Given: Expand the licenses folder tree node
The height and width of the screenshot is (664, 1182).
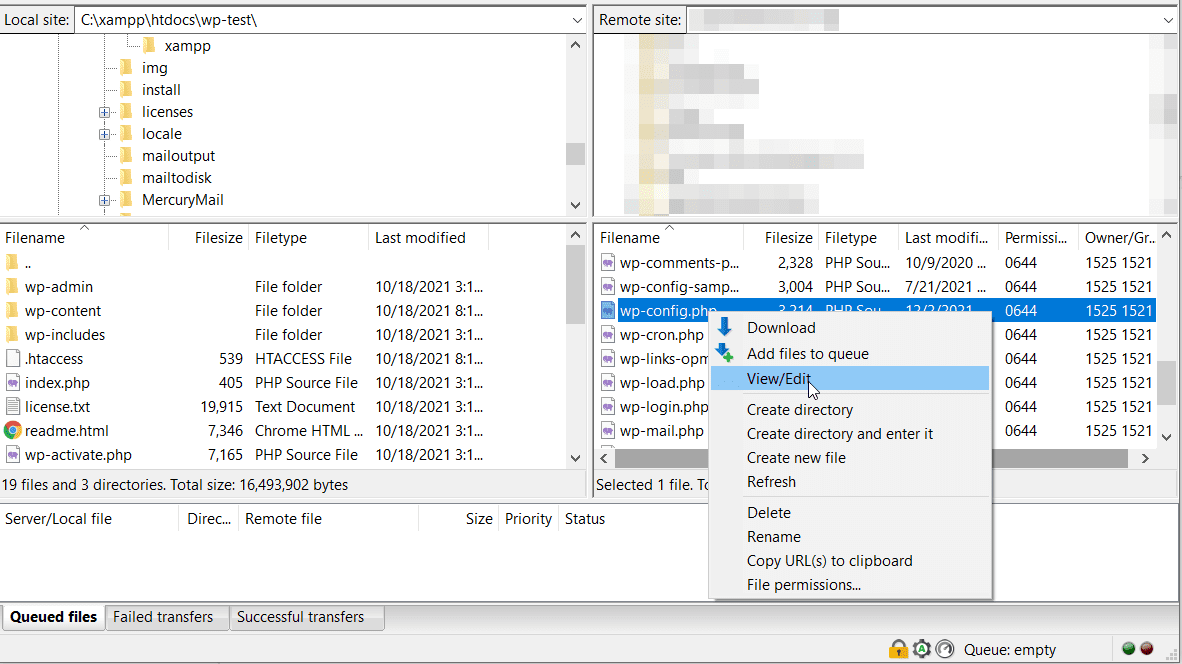Looking at the screenshot, I should coord(104,112).
